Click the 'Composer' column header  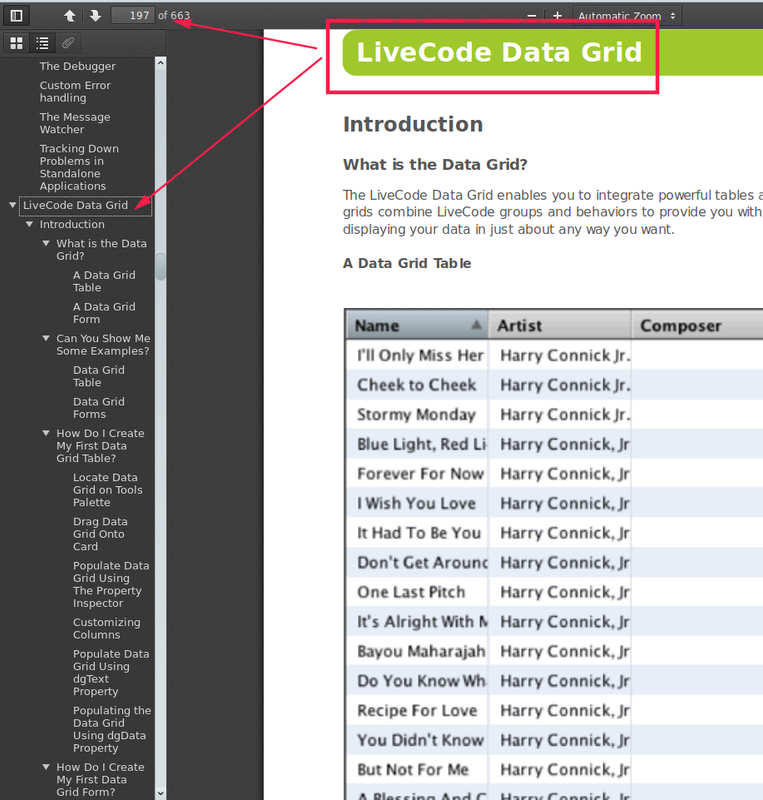tap(697, 326)
